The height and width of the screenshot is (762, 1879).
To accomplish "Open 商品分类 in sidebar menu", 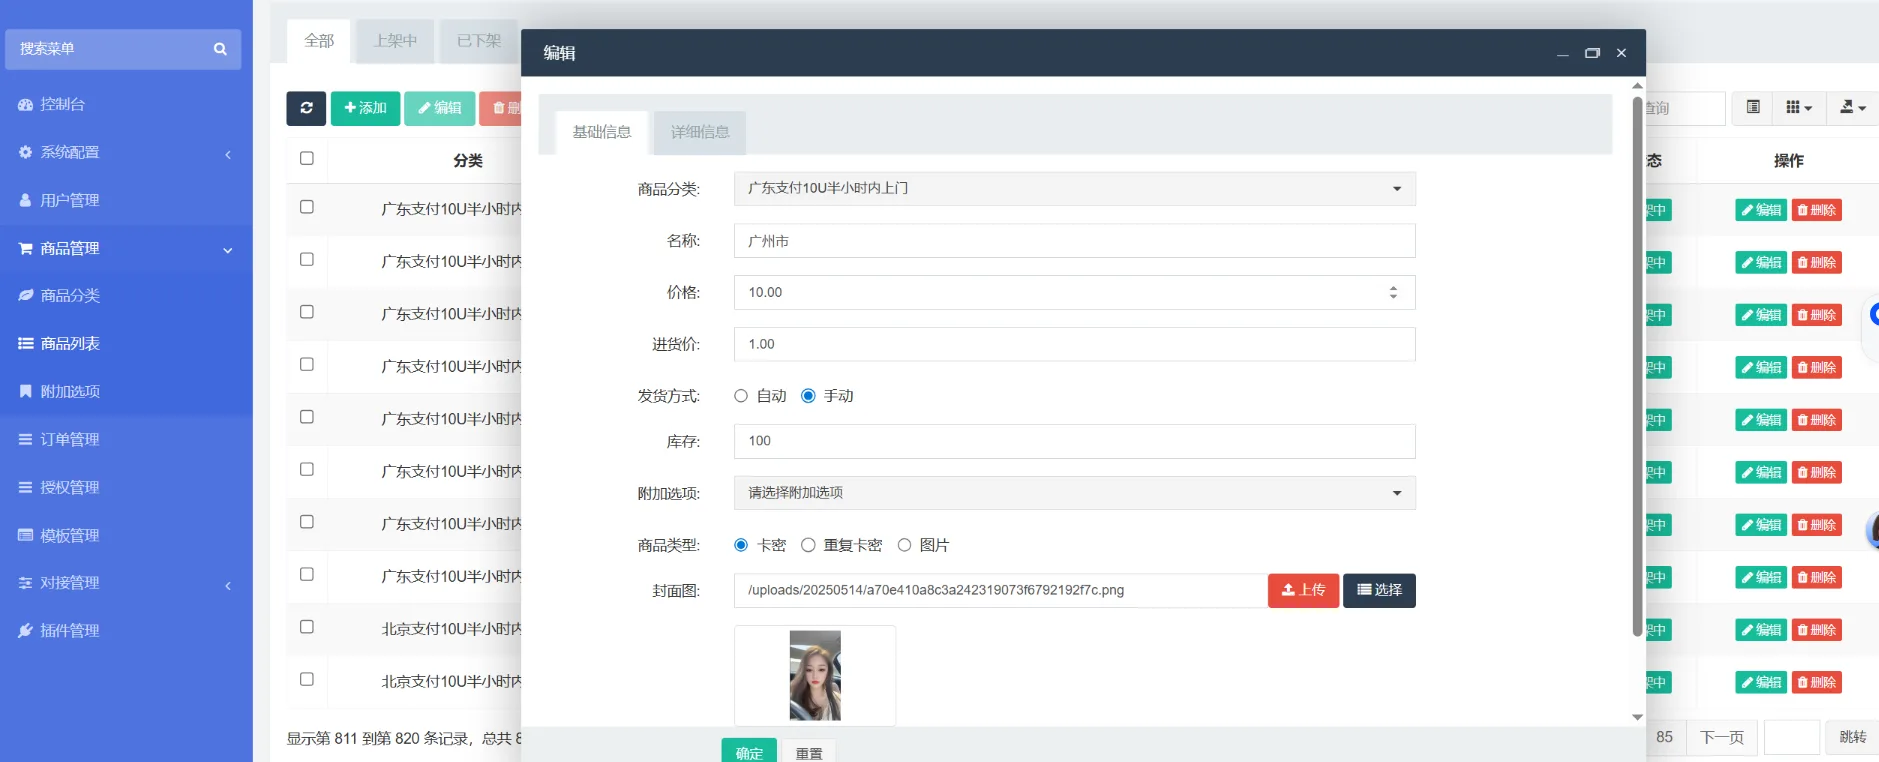I will [x=70, y=296].
